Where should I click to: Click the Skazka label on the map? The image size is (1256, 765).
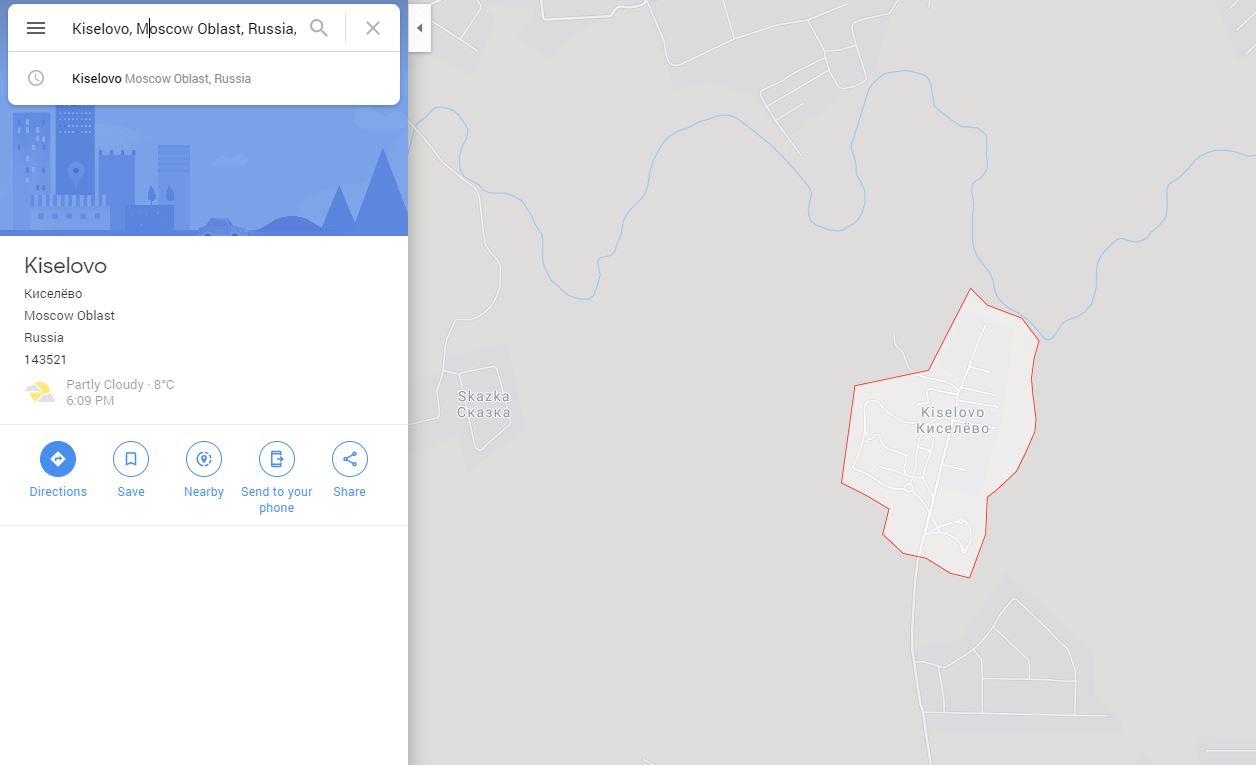[484, 404]
